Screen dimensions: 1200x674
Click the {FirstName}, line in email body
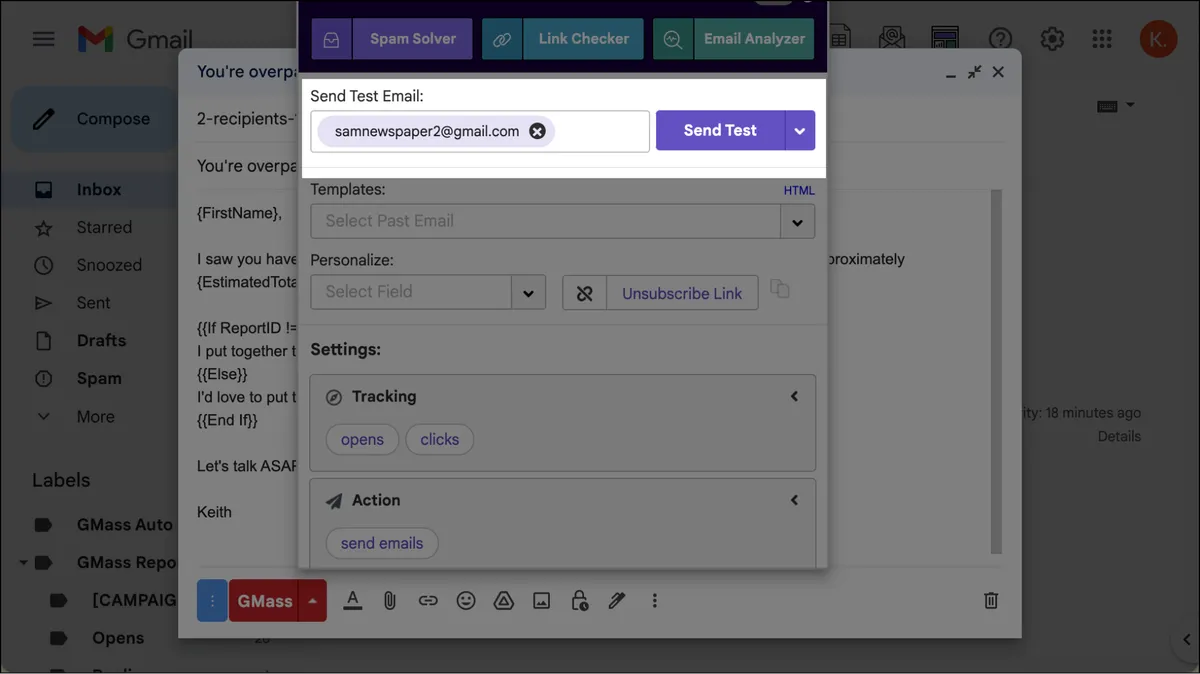[x=239, y=212]
